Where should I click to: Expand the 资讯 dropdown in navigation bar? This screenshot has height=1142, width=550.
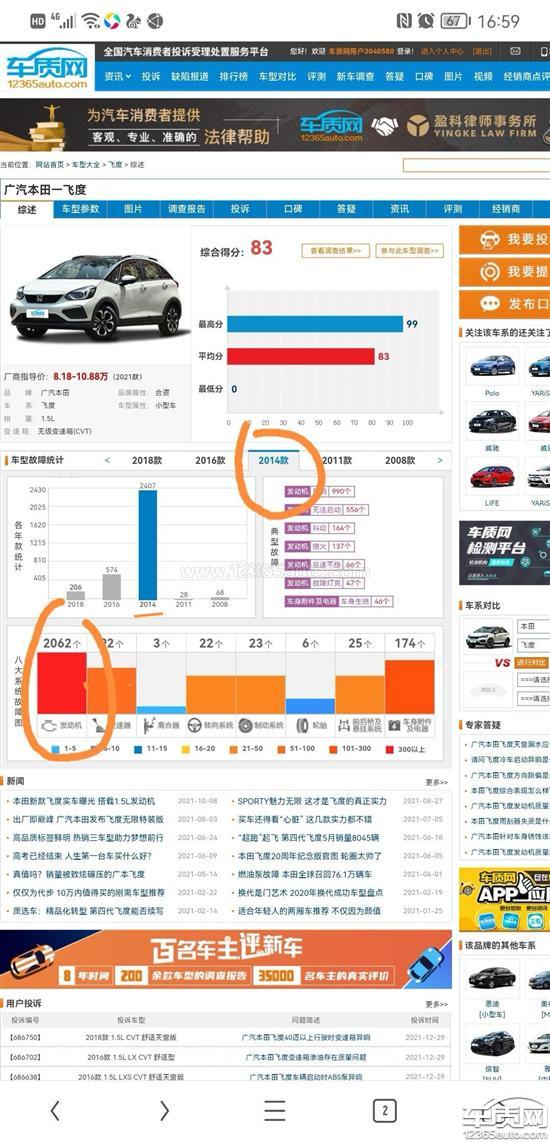pos(117,76)
